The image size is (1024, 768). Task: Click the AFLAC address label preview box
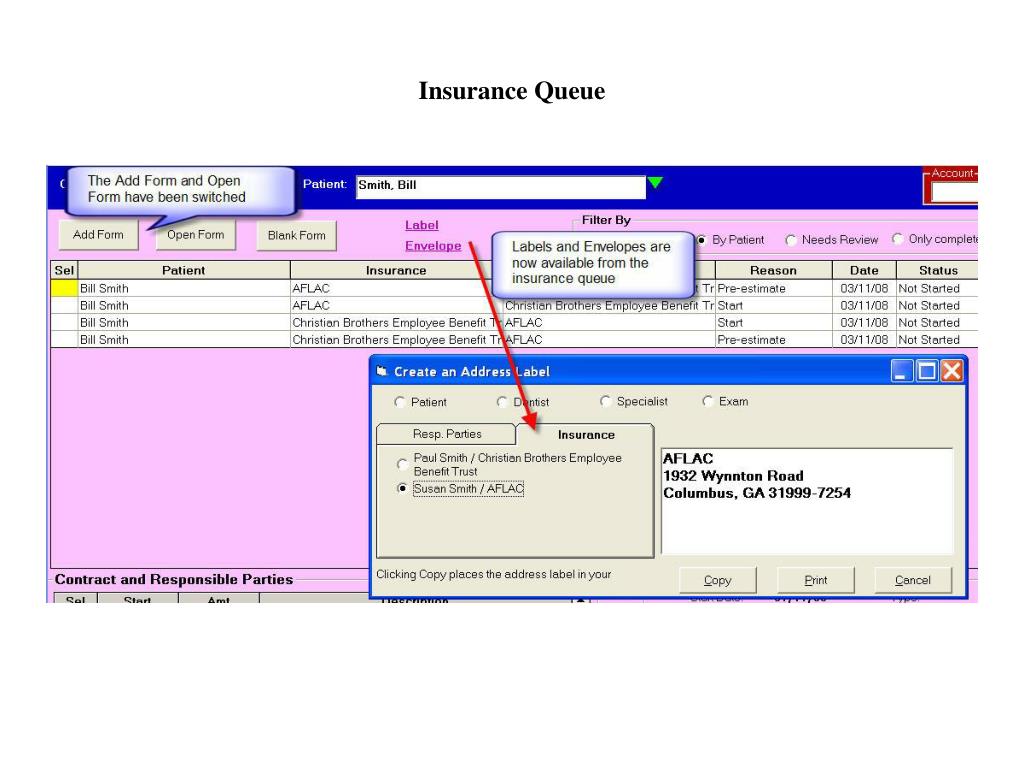pyautogui.click(x=807, y=501)
